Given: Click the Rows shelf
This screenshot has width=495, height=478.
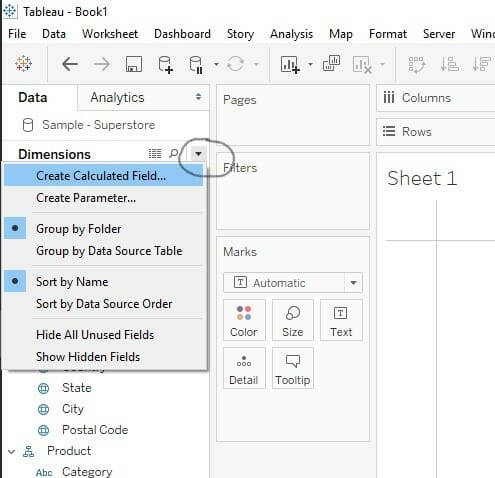Looking at the screenshot, I should [435, 132].
